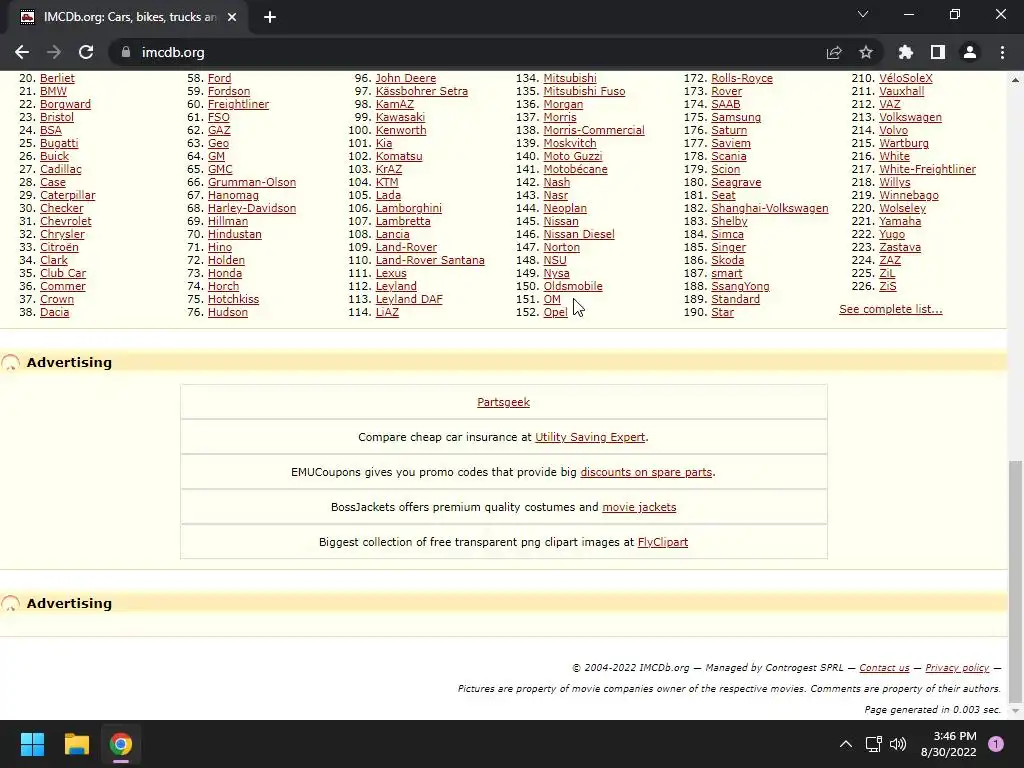The image size is (1024, 768).
Task: Open the SsangYong make link
Action: [x=741, y=286]
